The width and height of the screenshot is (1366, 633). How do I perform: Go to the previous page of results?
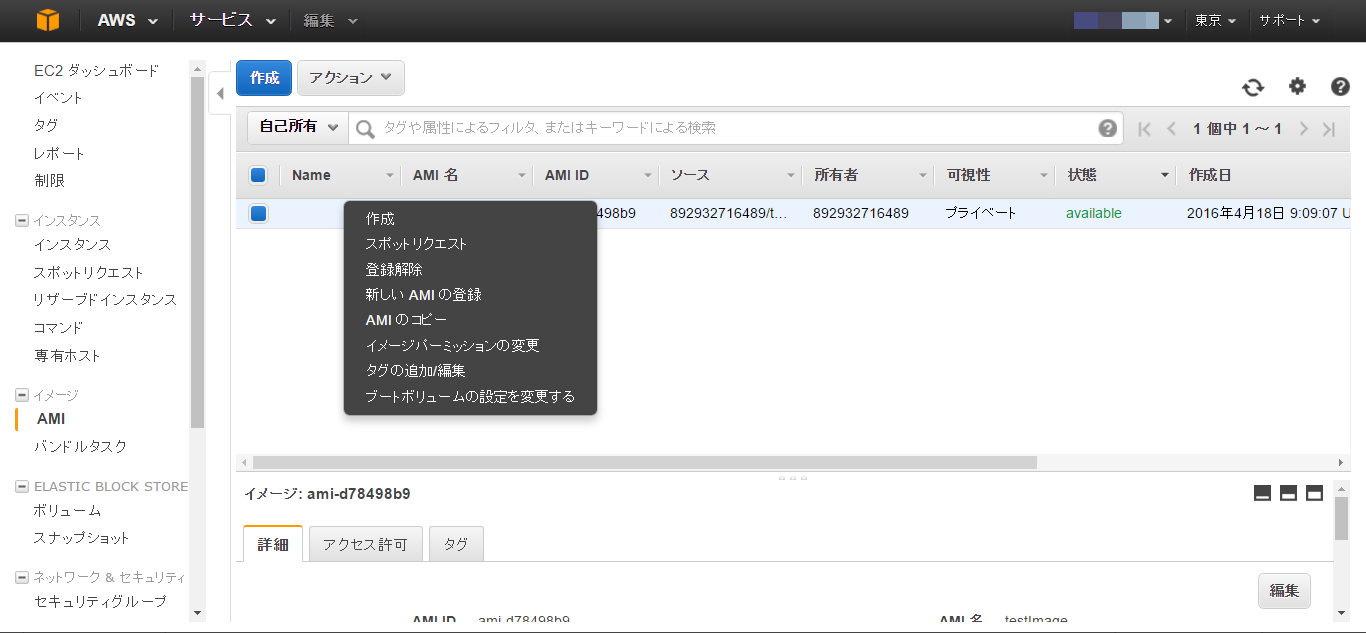[x=1171, y=128]
